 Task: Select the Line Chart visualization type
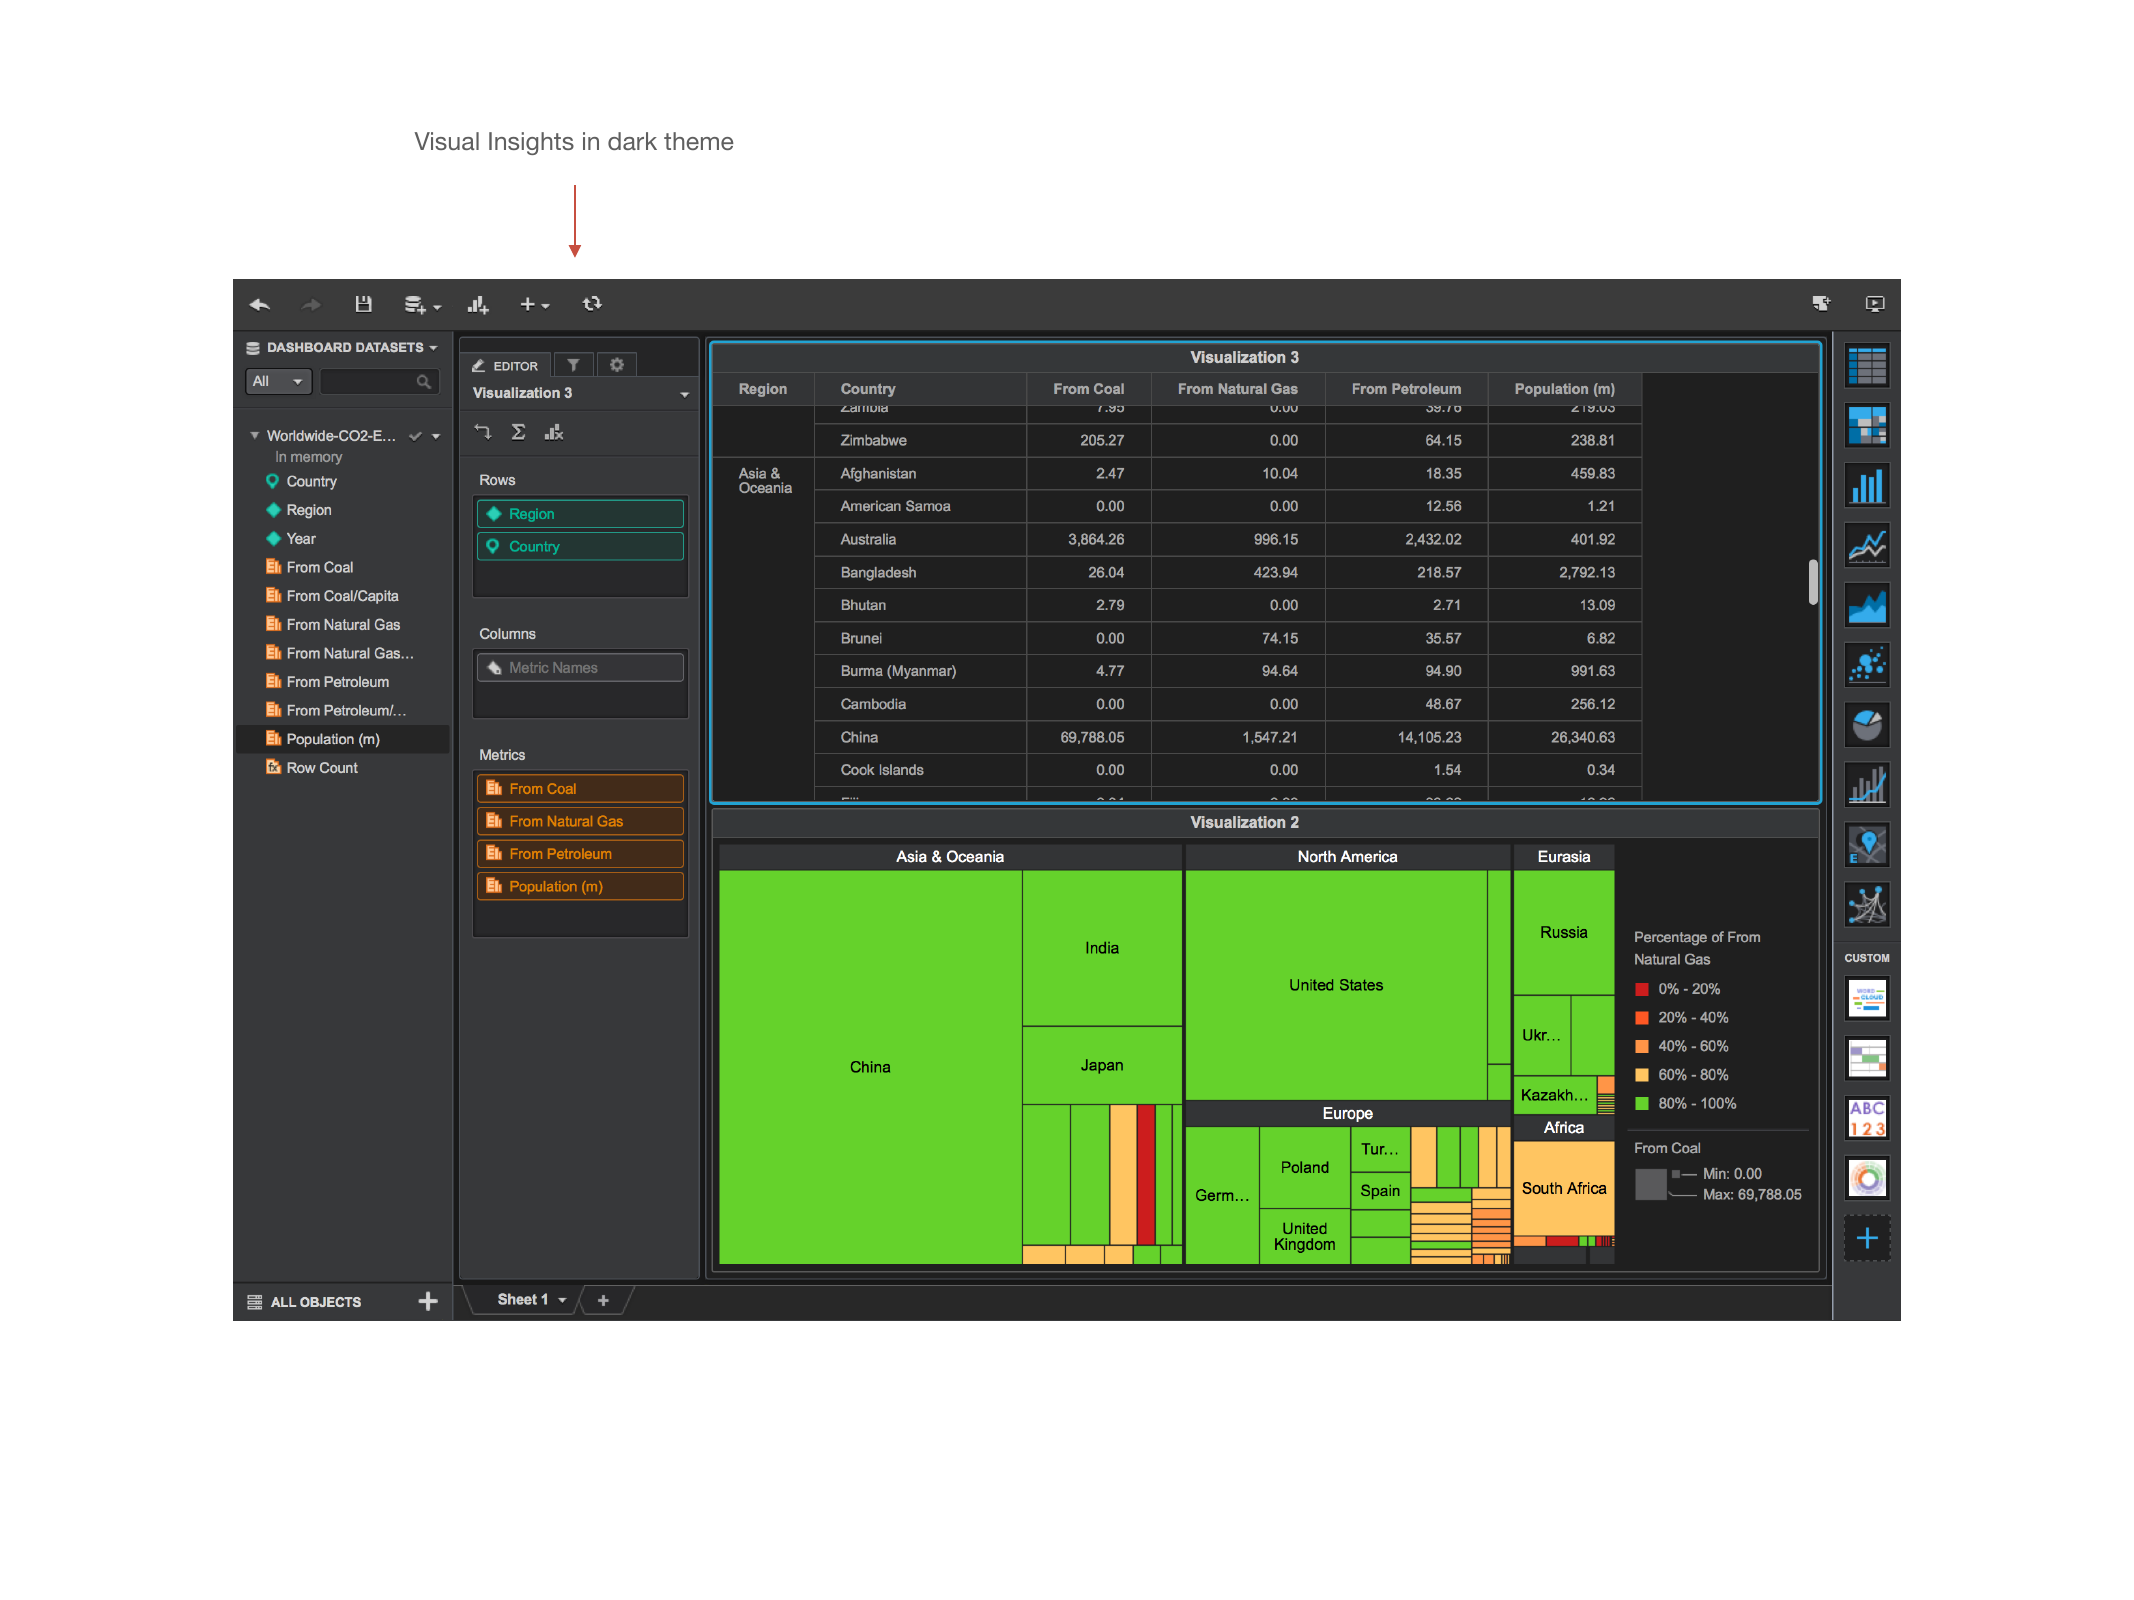[x=1867, y=546]
